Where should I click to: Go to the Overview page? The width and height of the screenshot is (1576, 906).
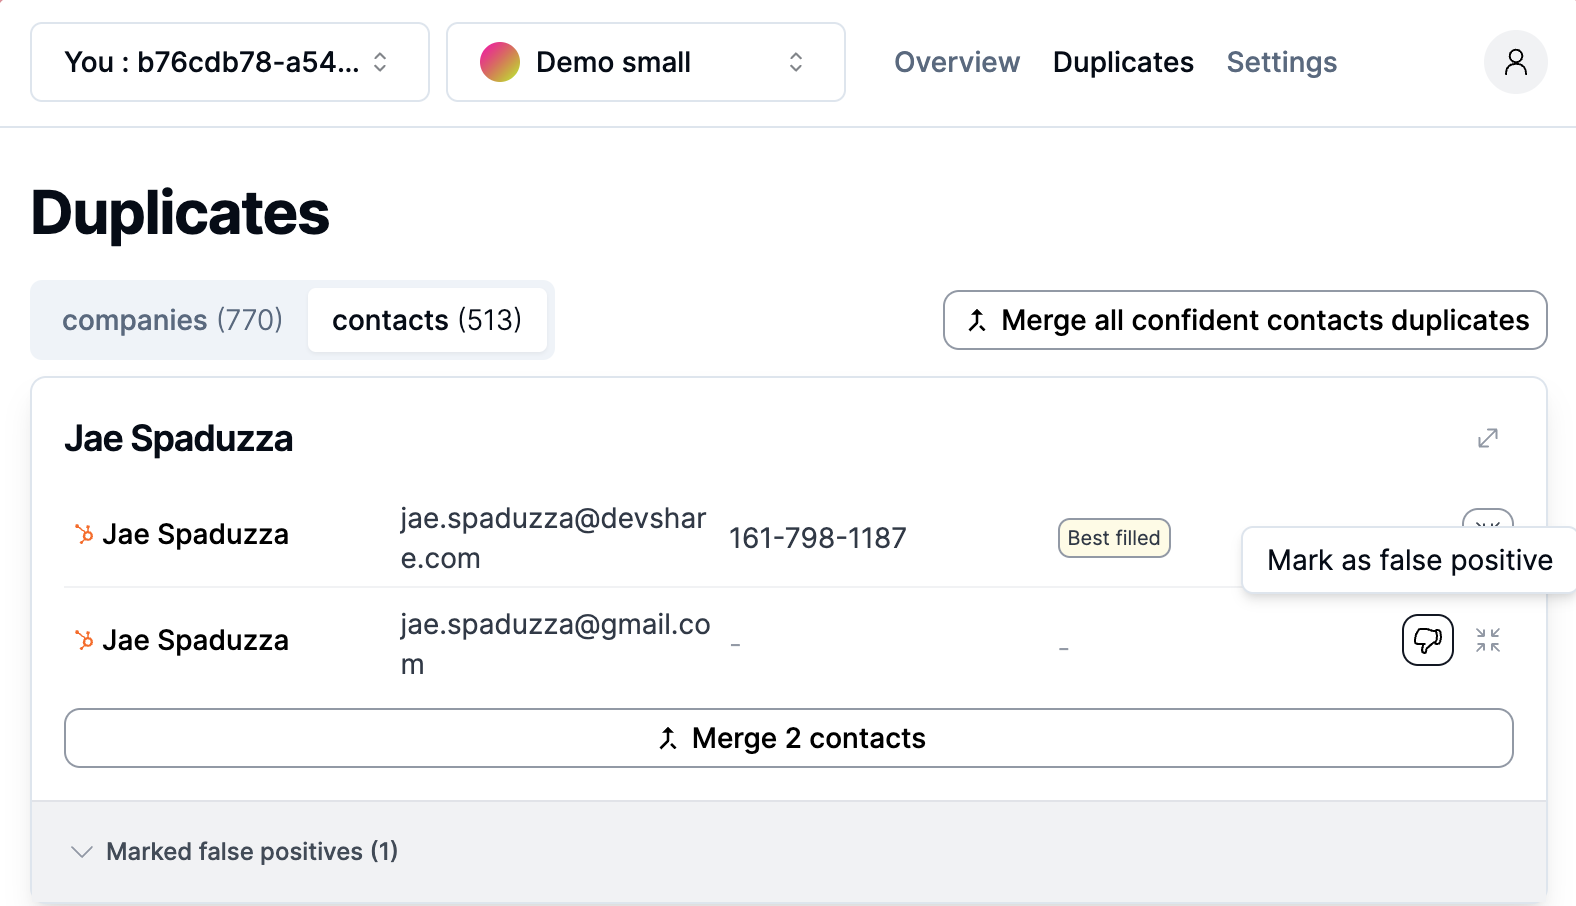point(956,62)
